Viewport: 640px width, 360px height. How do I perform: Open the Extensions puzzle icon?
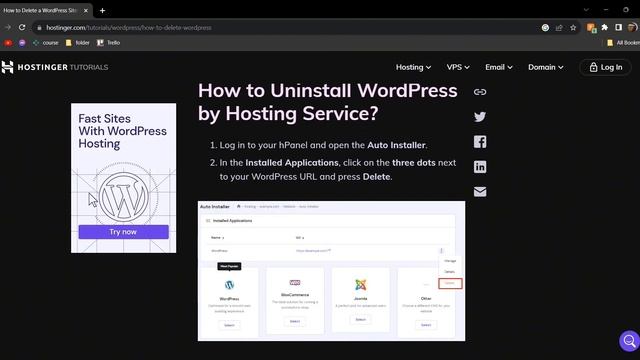pyautogui.click(x=604, y=27)
